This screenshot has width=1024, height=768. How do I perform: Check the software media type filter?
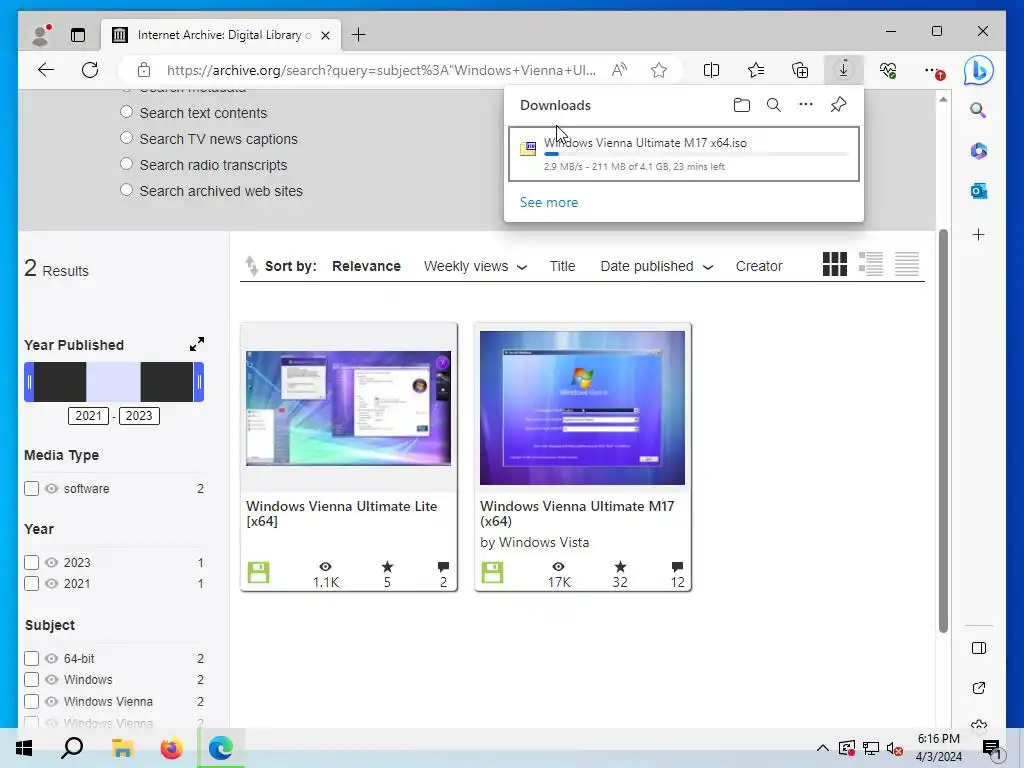pos(31,488)
